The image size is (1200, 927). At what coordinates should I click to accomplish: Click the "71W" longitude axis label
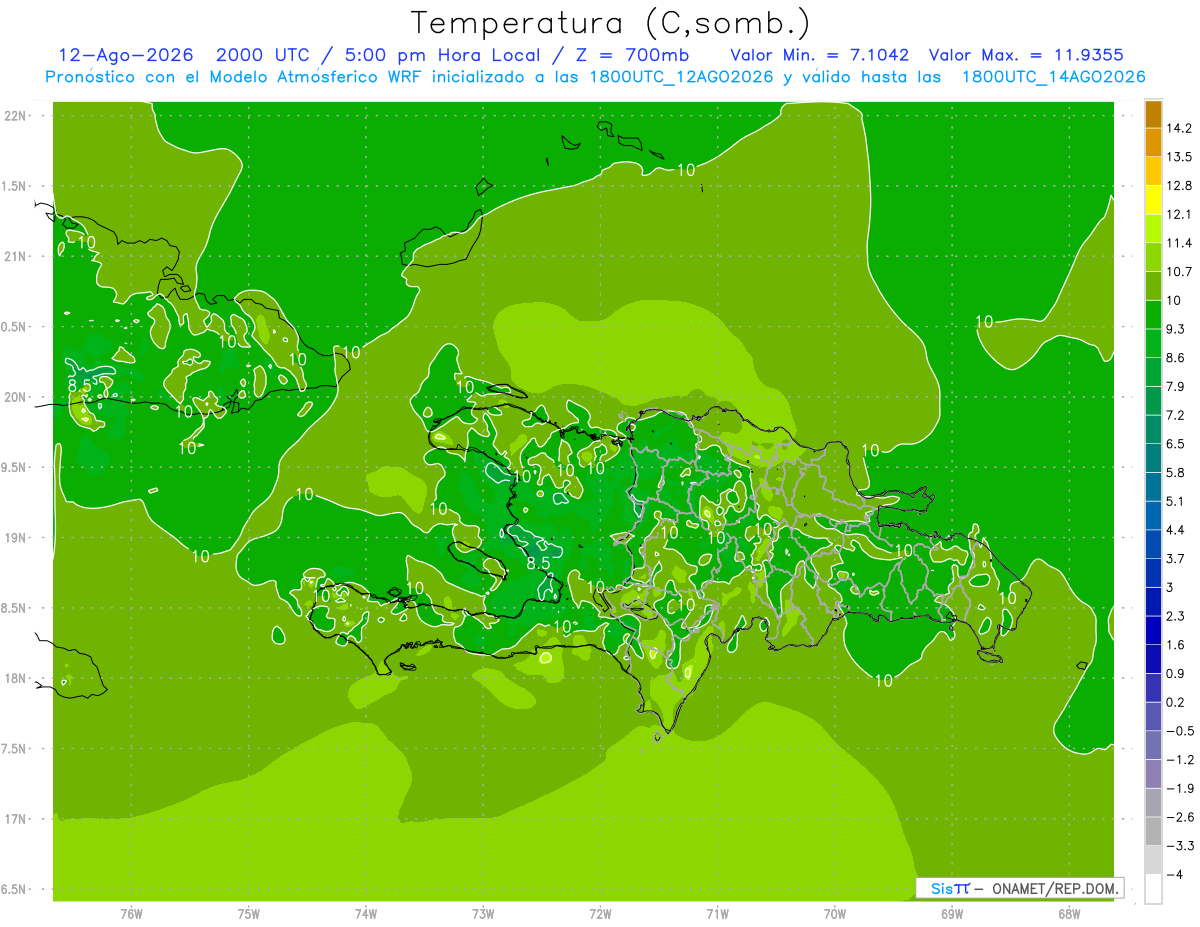pos(717,914)
